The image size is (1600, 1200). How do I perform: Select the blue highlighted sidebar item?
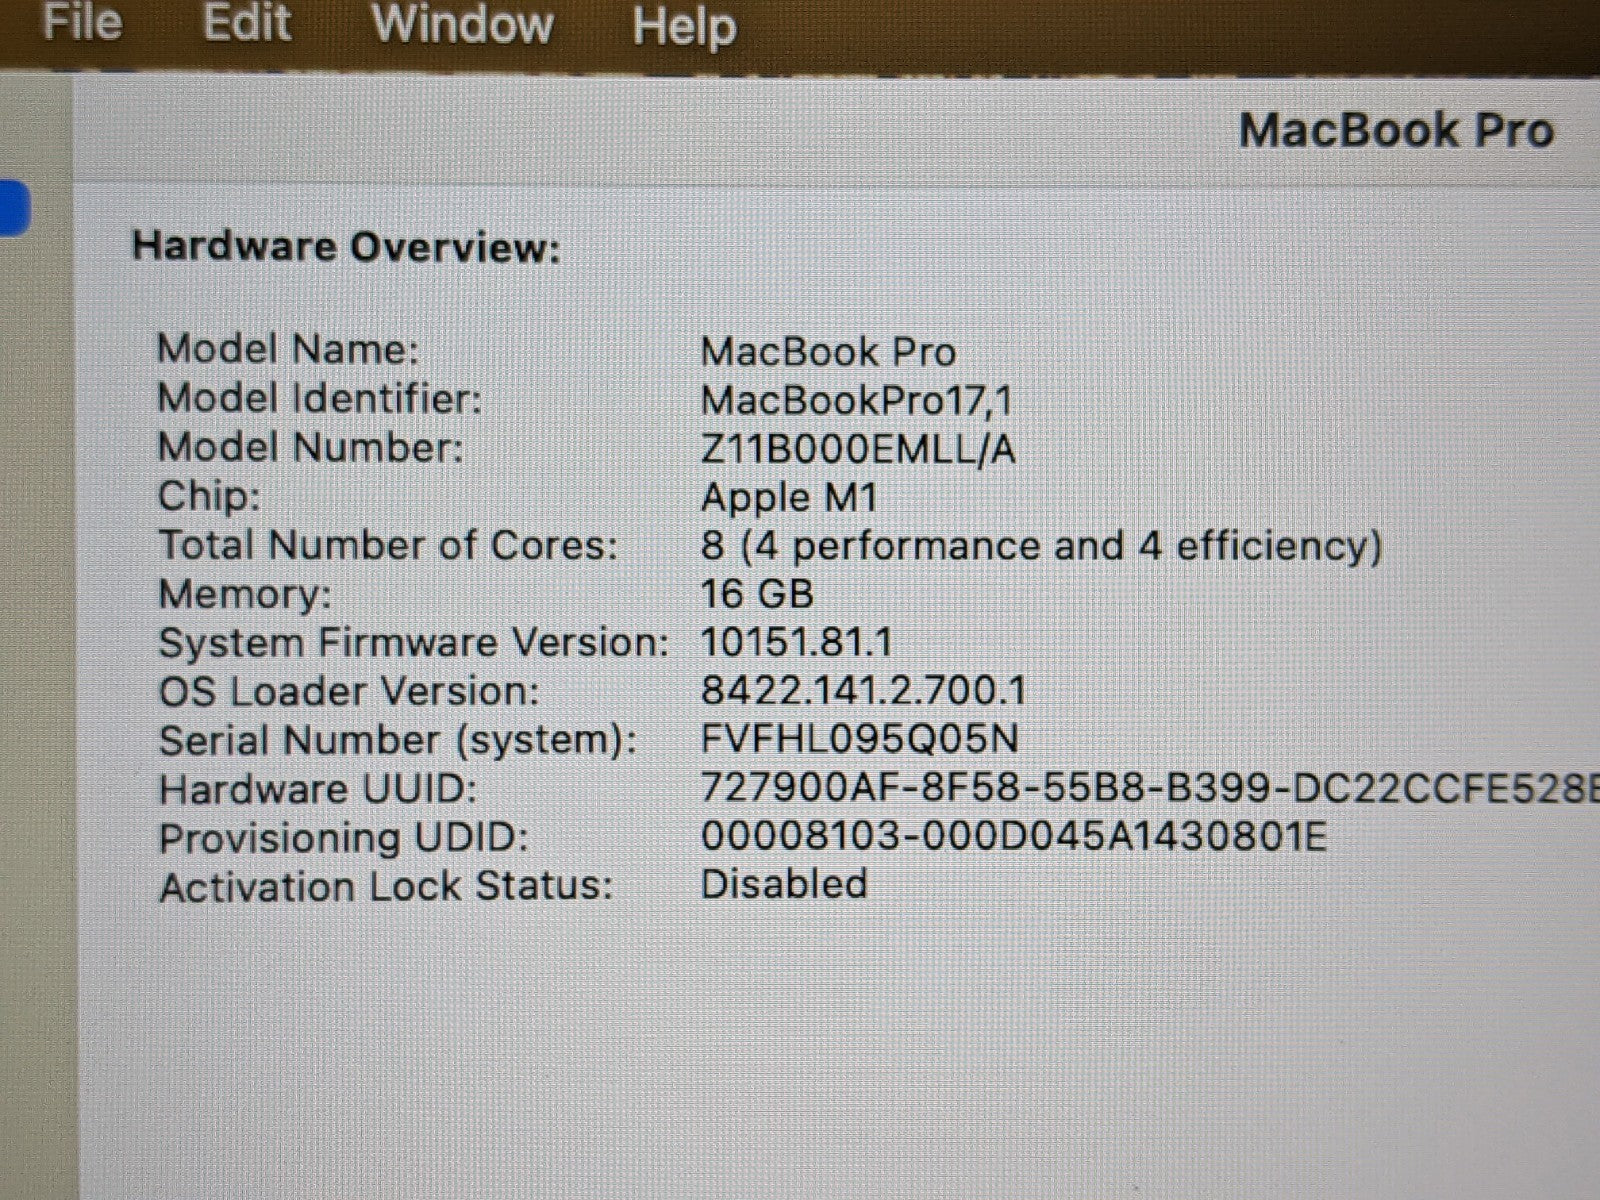tap(14, 208)
